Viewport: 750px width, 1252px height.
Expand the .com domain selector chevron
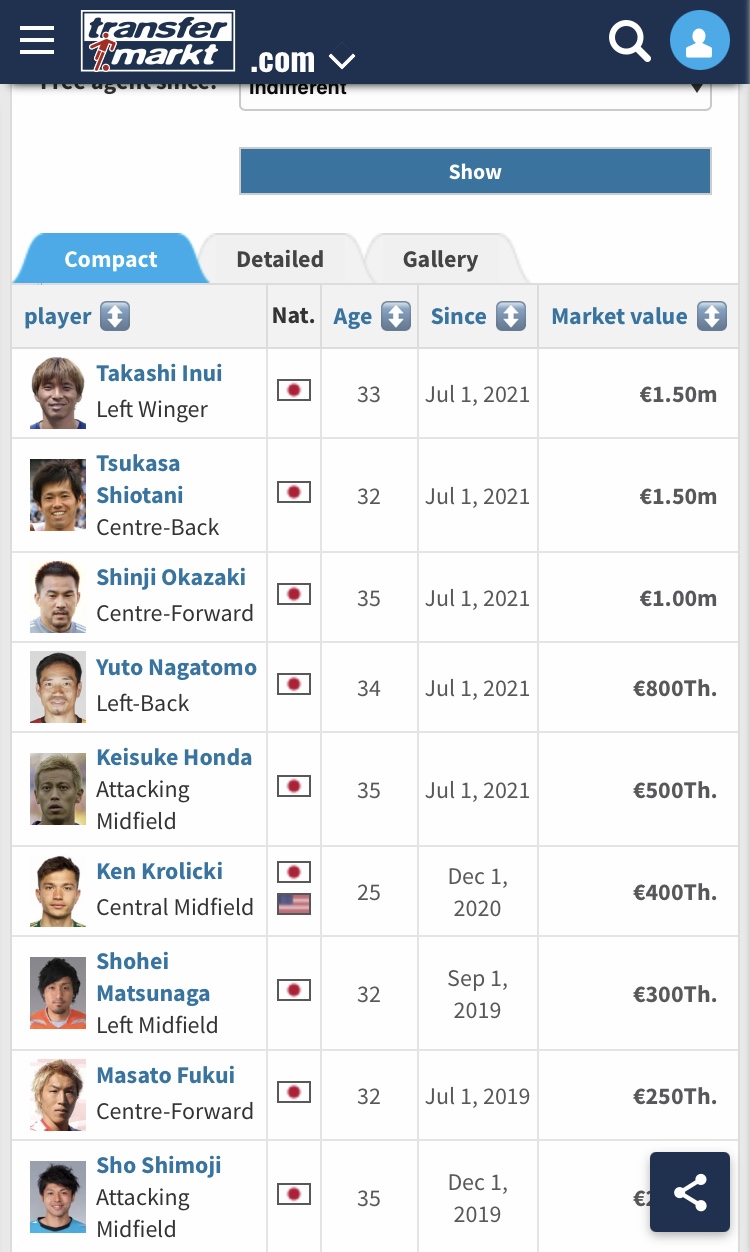(x=342, y=62)
